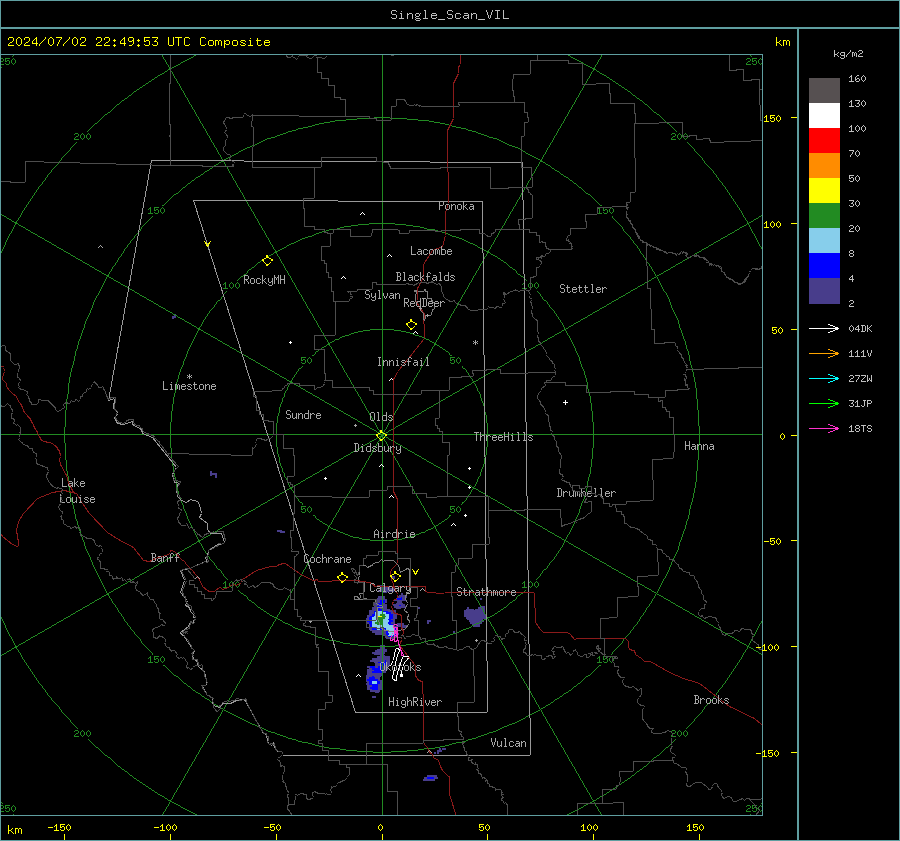Pick the green 20-30 kg/m2 color swatch

coord(824,216)
